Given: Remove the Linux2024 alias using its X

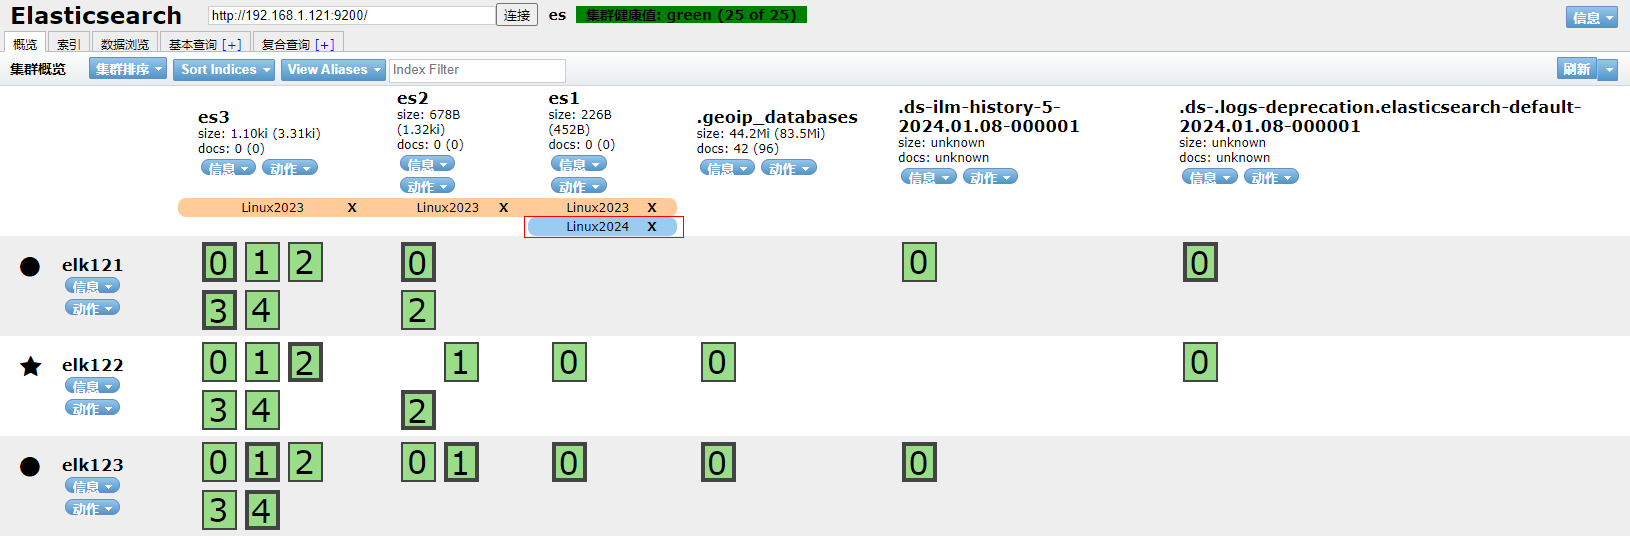Looking at the screenshot, I should (652, 227).
